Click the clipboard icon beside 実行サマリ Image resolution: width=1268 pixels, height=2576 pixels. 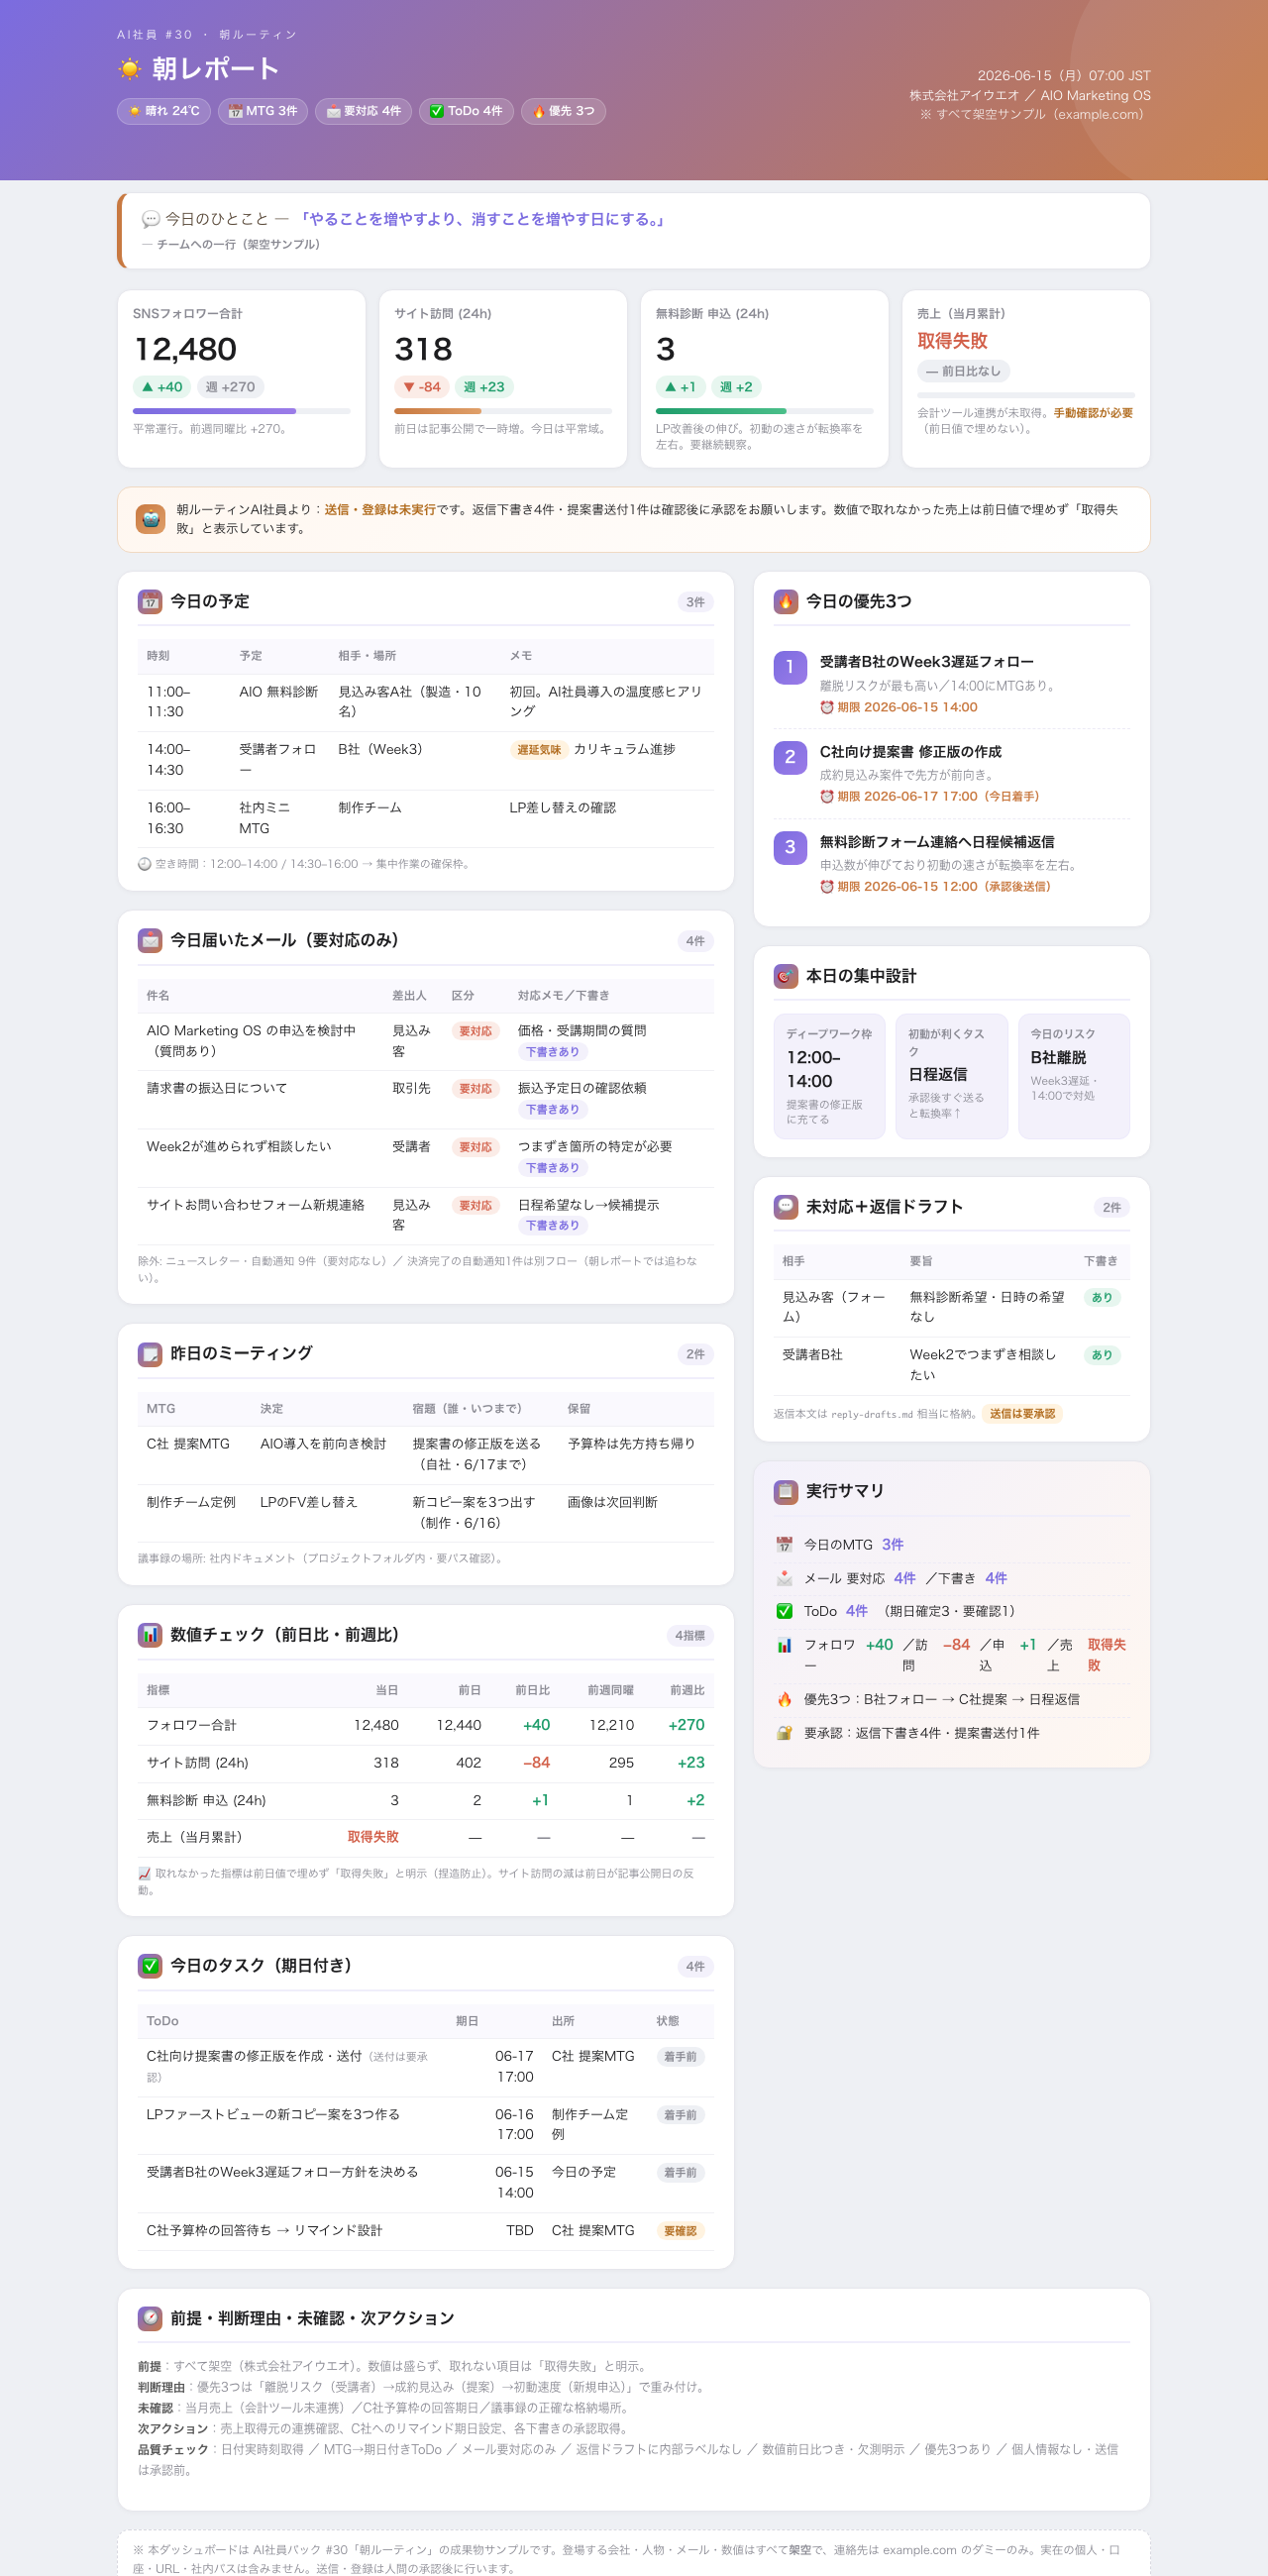point(785,1492)
